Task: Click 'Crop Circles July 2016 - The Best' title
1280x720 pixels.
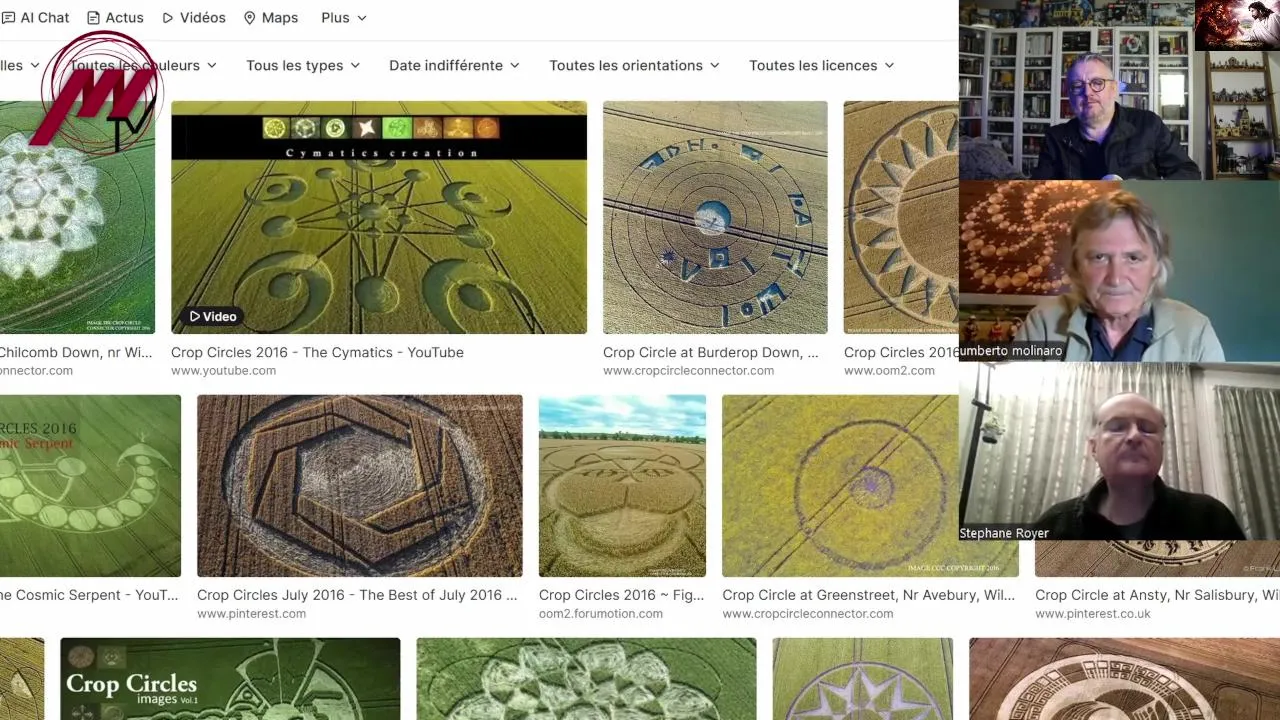Action: pos(357,595)
